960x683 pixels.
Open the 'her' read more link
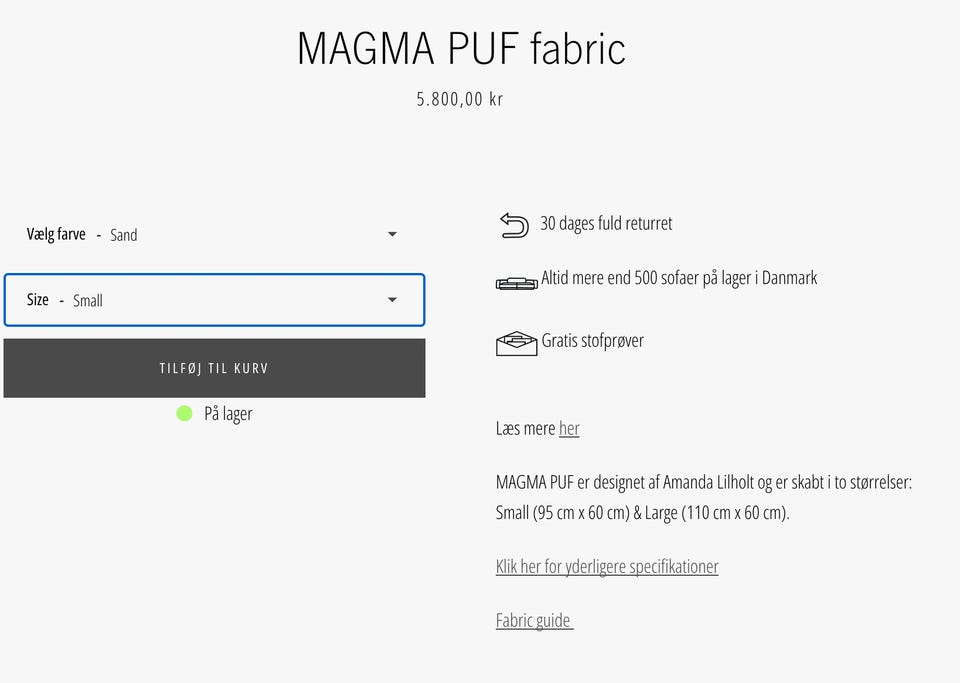(x=569, y=429)
